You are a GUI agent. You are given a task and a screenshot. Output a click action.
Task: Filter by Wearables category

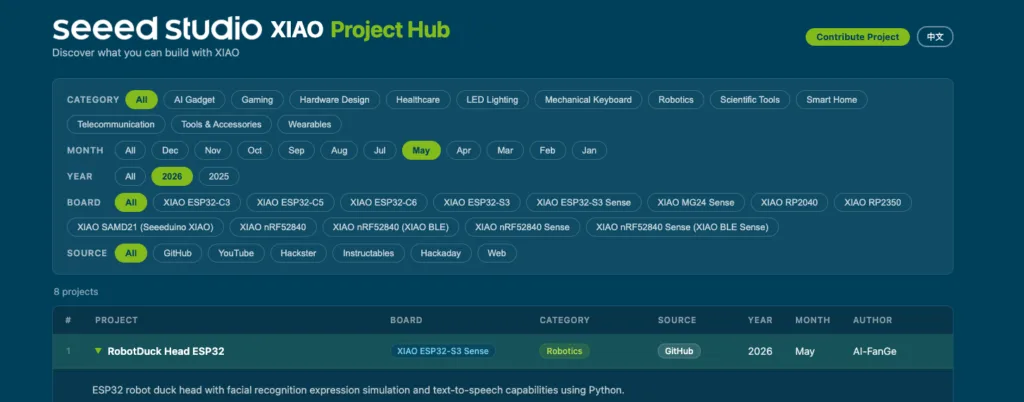point(310,124)
